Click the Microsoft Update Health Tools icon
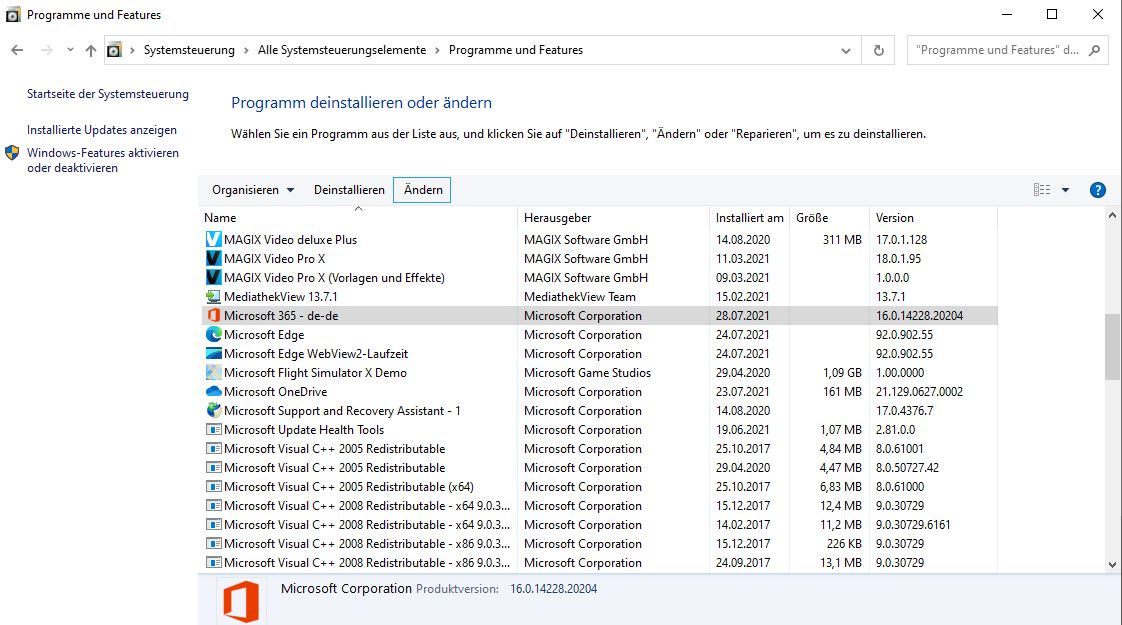1122x625 pixels. pyautogui.click(x=213, y=430)
